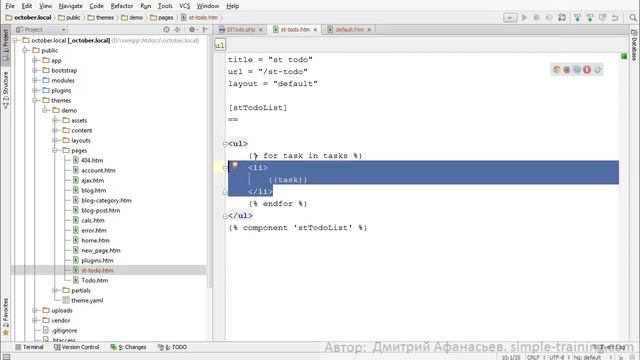640x360 pixels.
Task: Open the Refactor menu
Action: point(122,6)
